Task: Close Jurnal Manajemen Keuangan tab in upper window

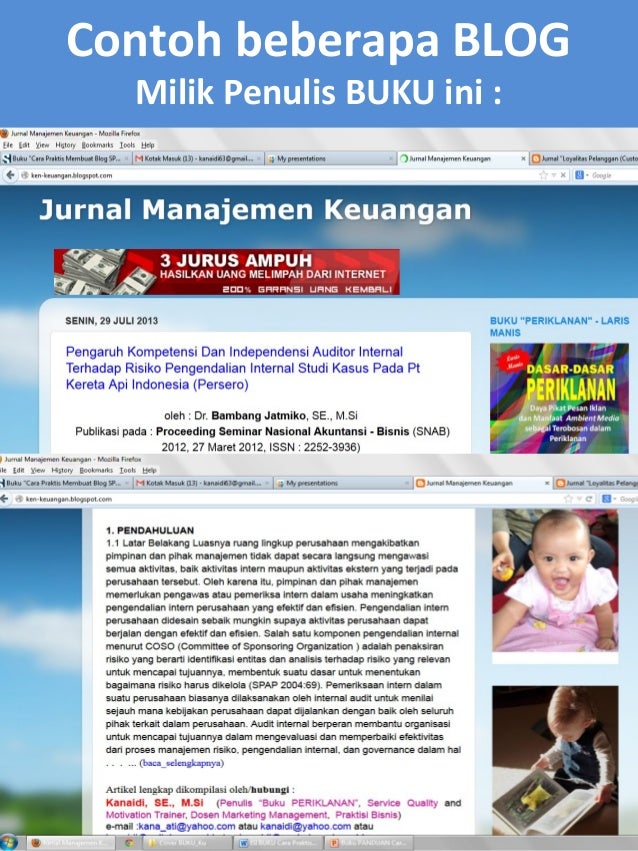Action: coord(523,159)
